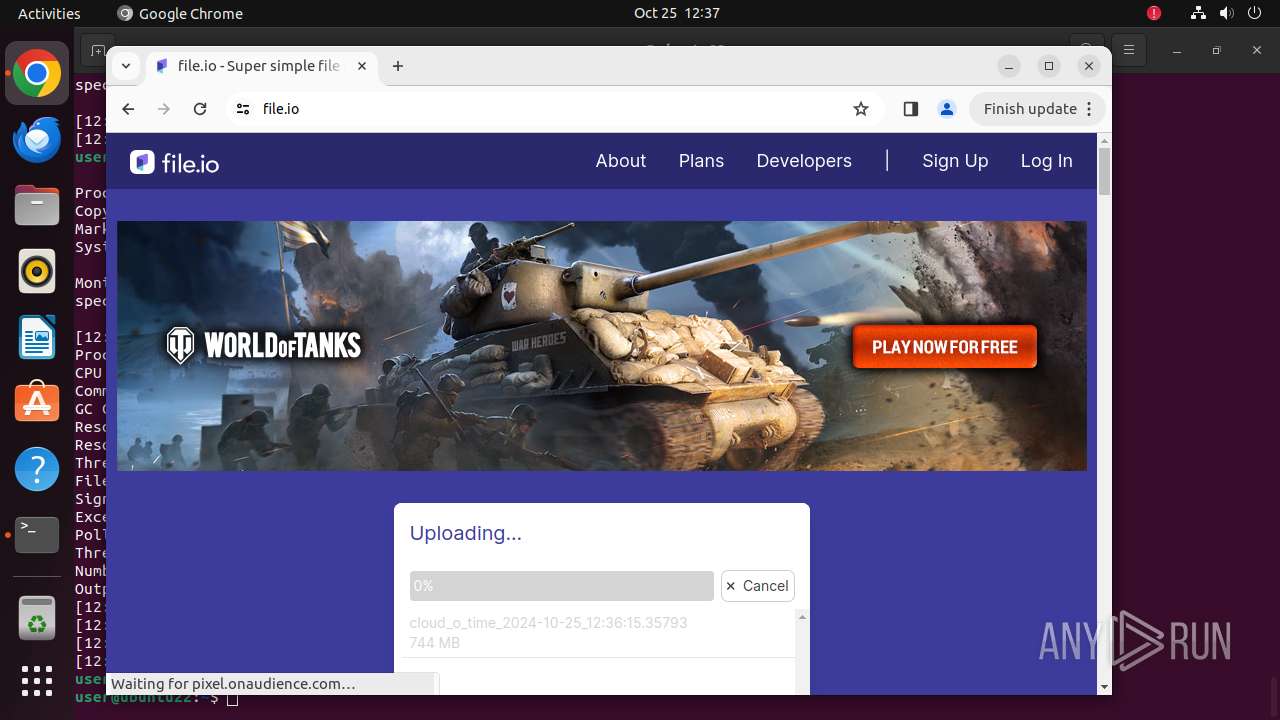
Task: Click the 744 MB file size text
Action: coord(435,643)
